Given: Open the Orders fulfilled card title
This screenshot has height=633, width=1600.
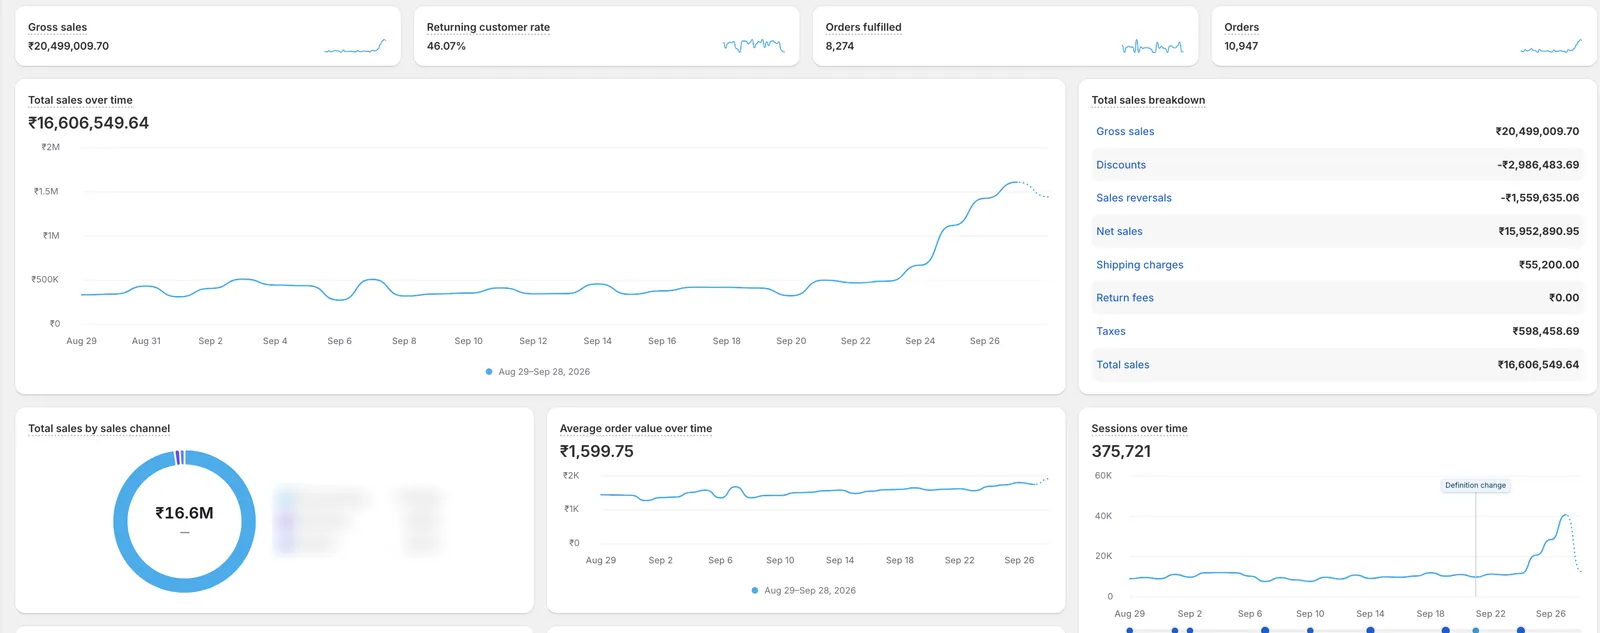Looking at the screenshot, I should point(863,27).
